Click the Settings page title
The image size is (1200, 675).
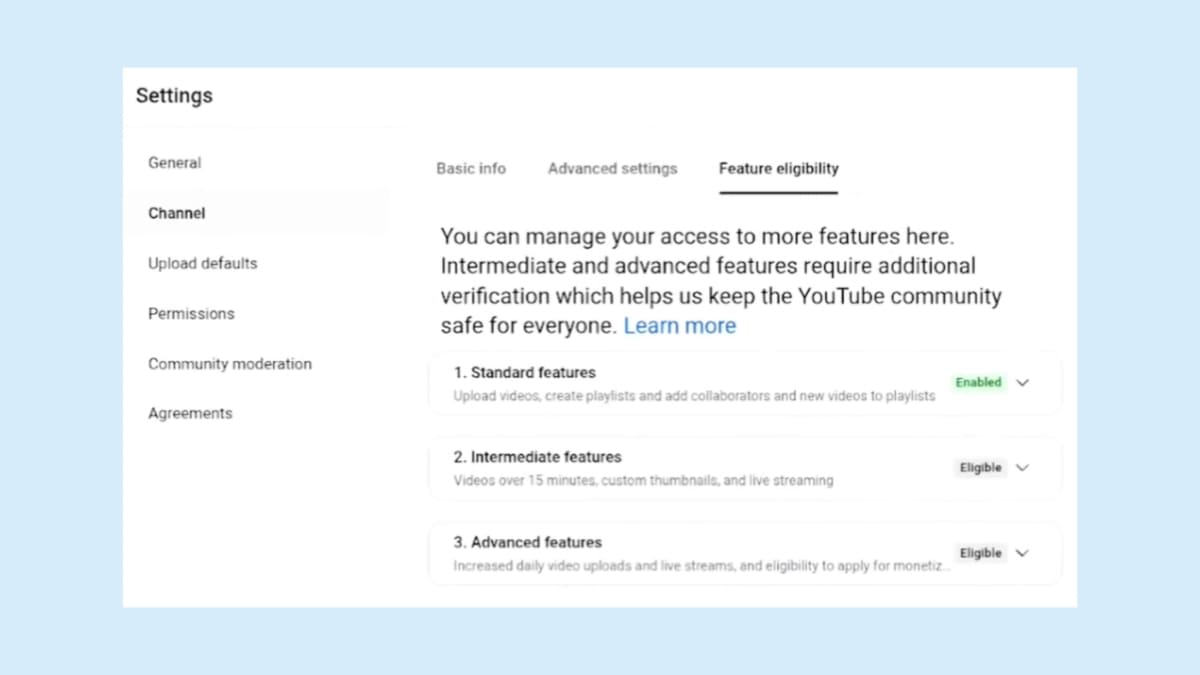(x=174, y=95)
